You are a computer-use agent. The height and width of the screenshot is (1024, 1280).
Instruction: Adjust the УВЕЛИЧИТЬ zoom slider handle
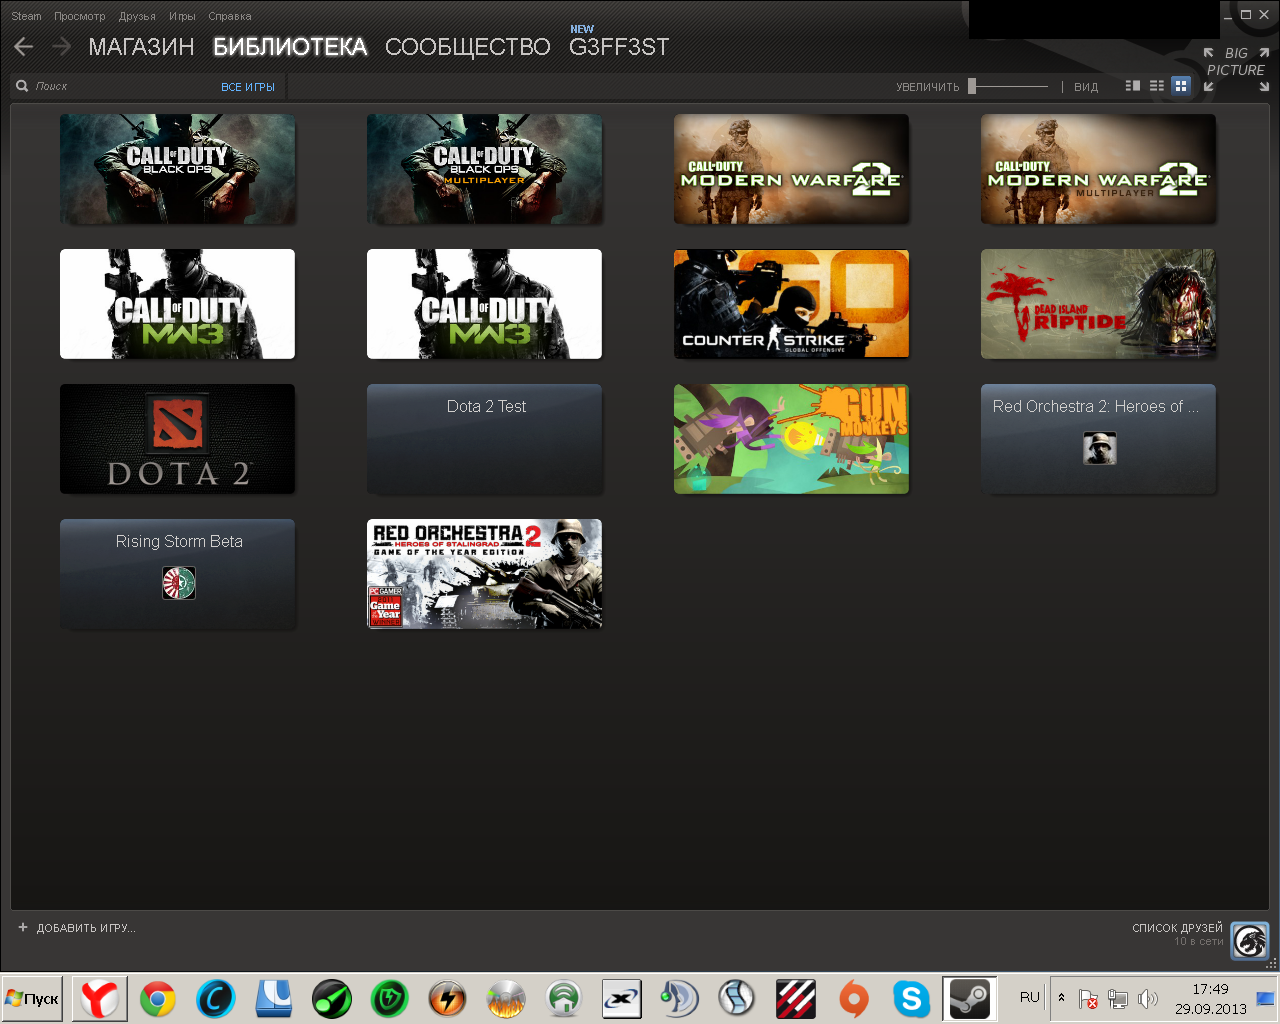pos(972,86)
